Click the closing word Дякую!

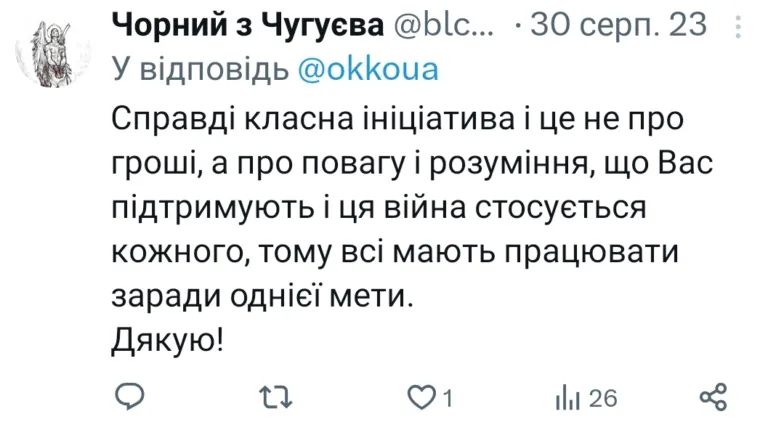(167, 341)
